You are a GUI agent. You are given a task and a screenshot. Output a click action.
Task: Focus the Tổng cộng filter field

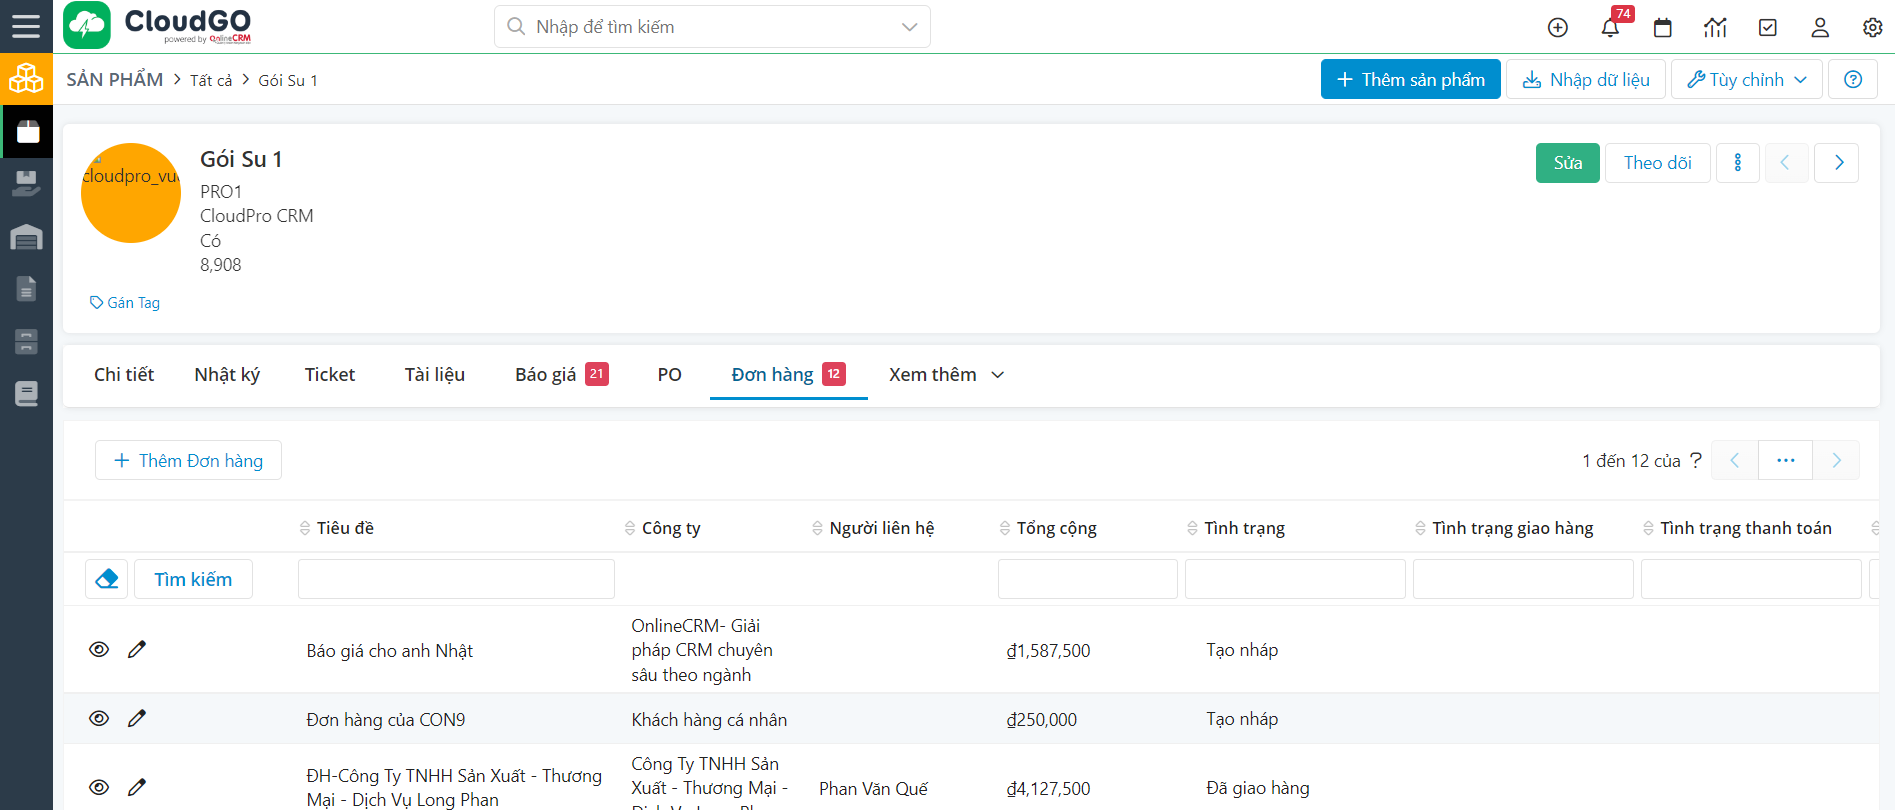1088,579
